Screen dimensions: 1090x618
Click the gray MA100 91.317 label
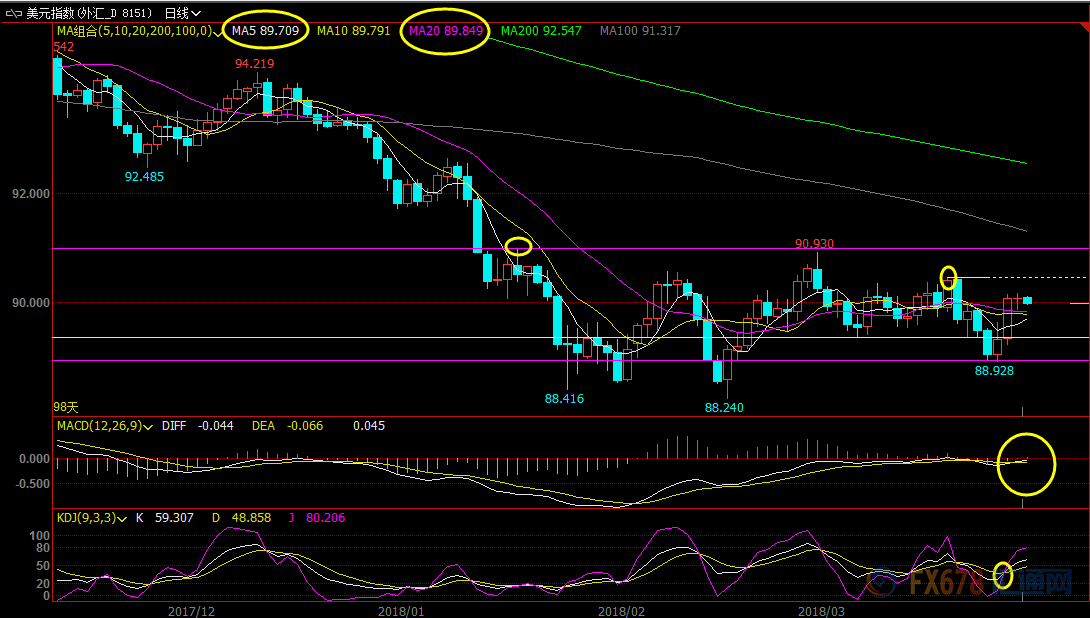tap(640, 31)
